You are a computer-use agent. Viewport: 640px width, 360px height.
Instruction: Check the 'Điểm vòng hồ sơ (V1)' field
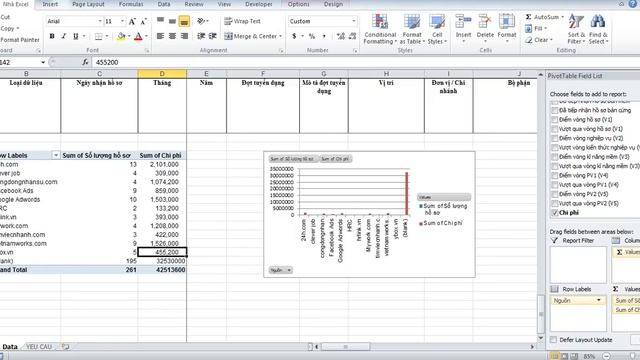coord(554,120)
